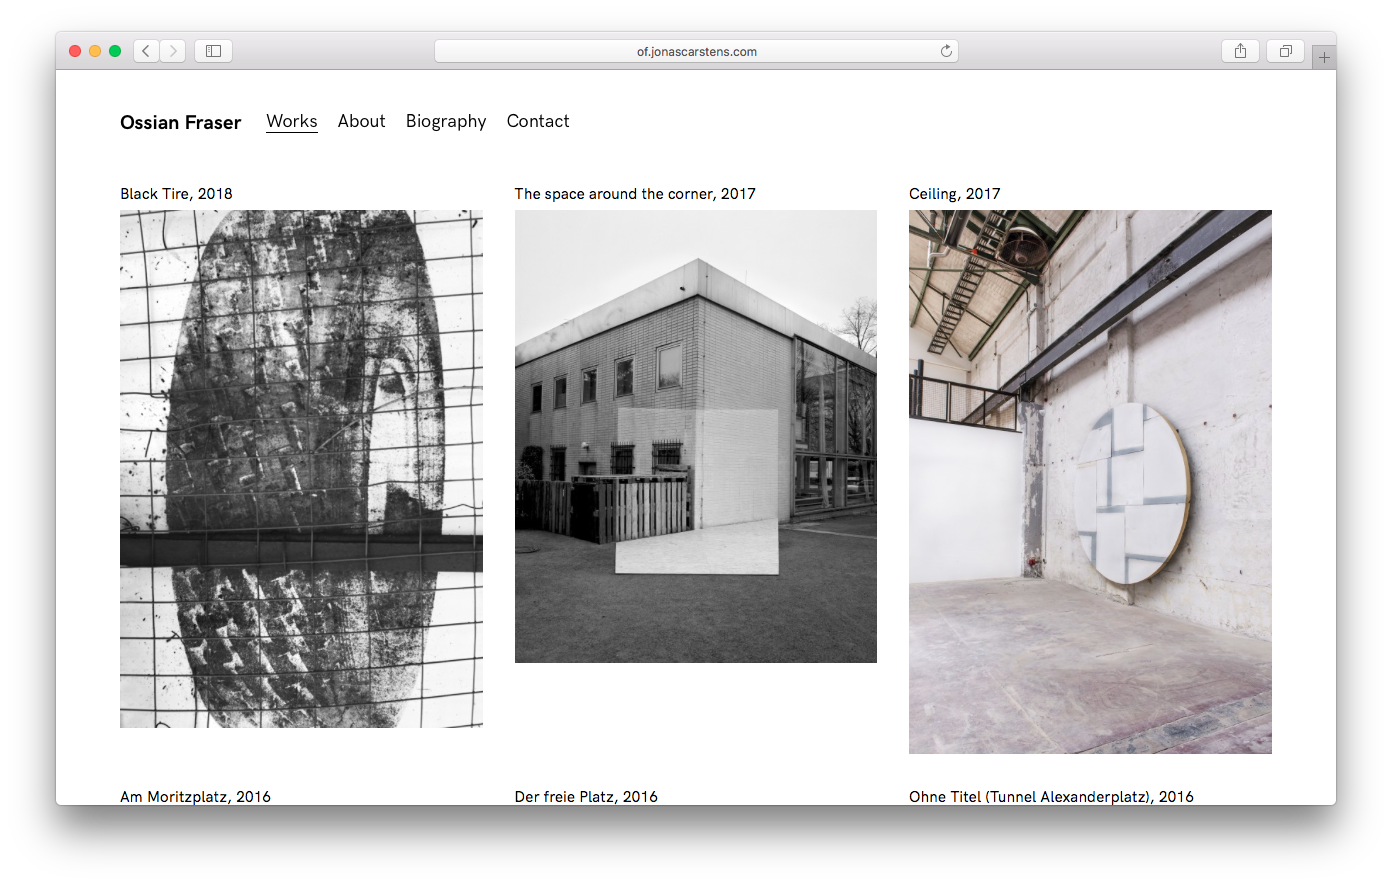Open the Contact navigation link
The height and width of the screenshot is (885, 1392).
coord(538,121)
